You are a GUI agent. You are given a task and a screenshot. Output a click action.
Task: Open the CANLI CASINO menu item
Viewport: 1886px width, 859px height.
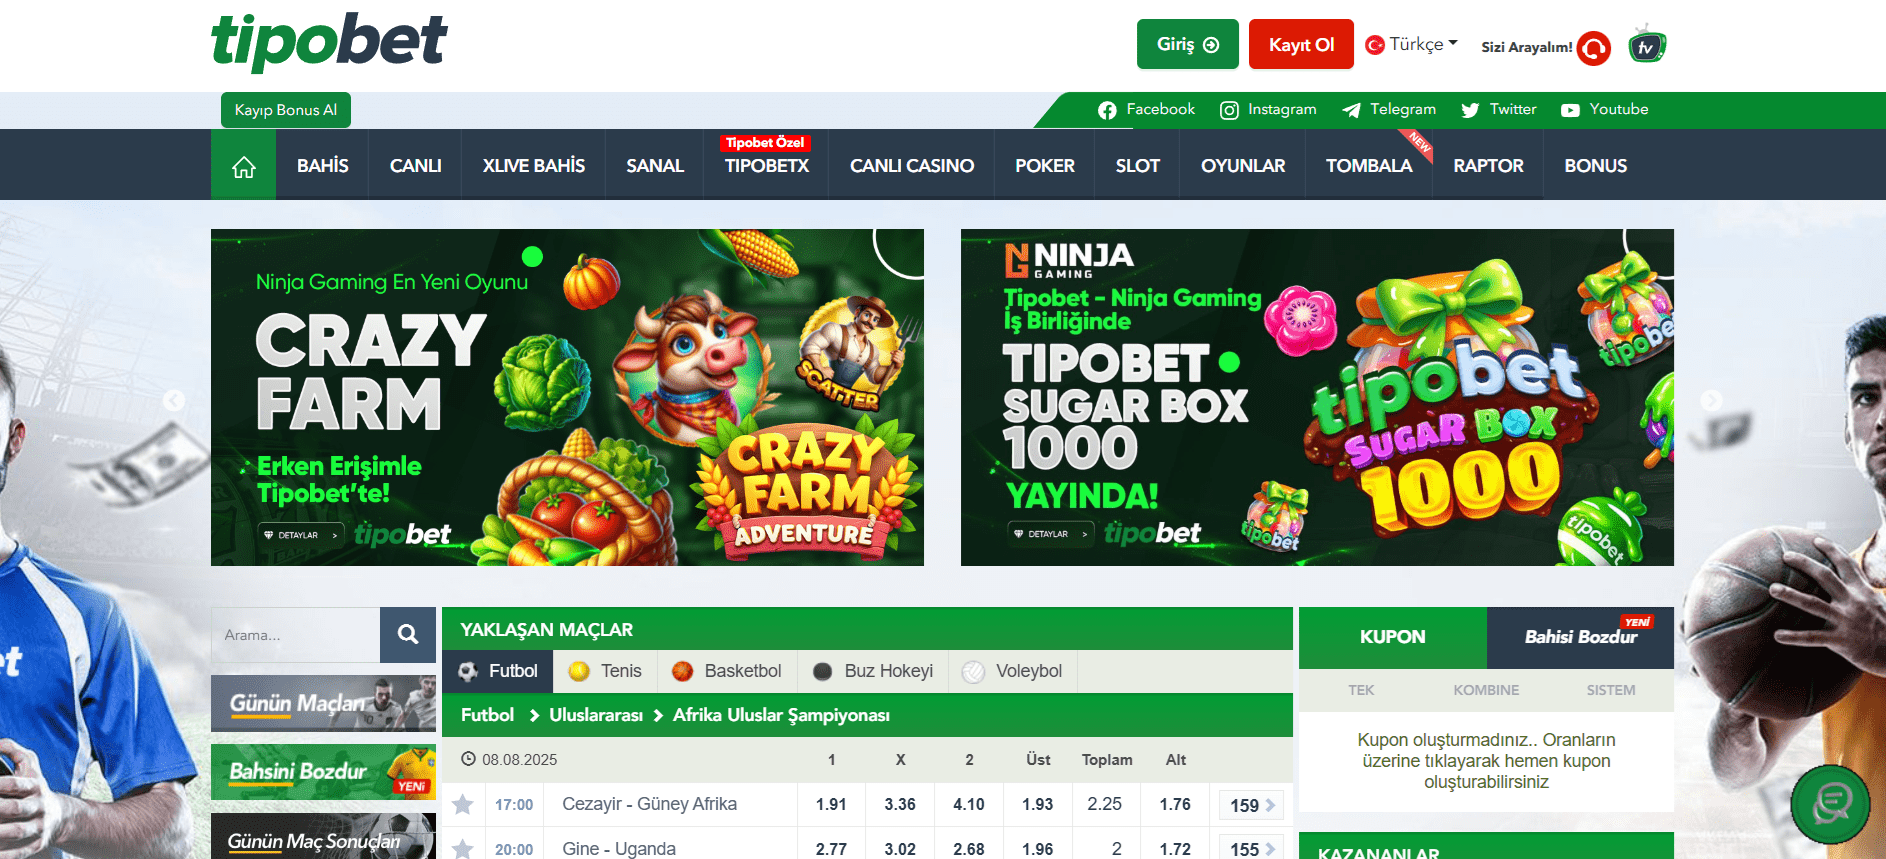pyautogui.click(x=912, y=166)
